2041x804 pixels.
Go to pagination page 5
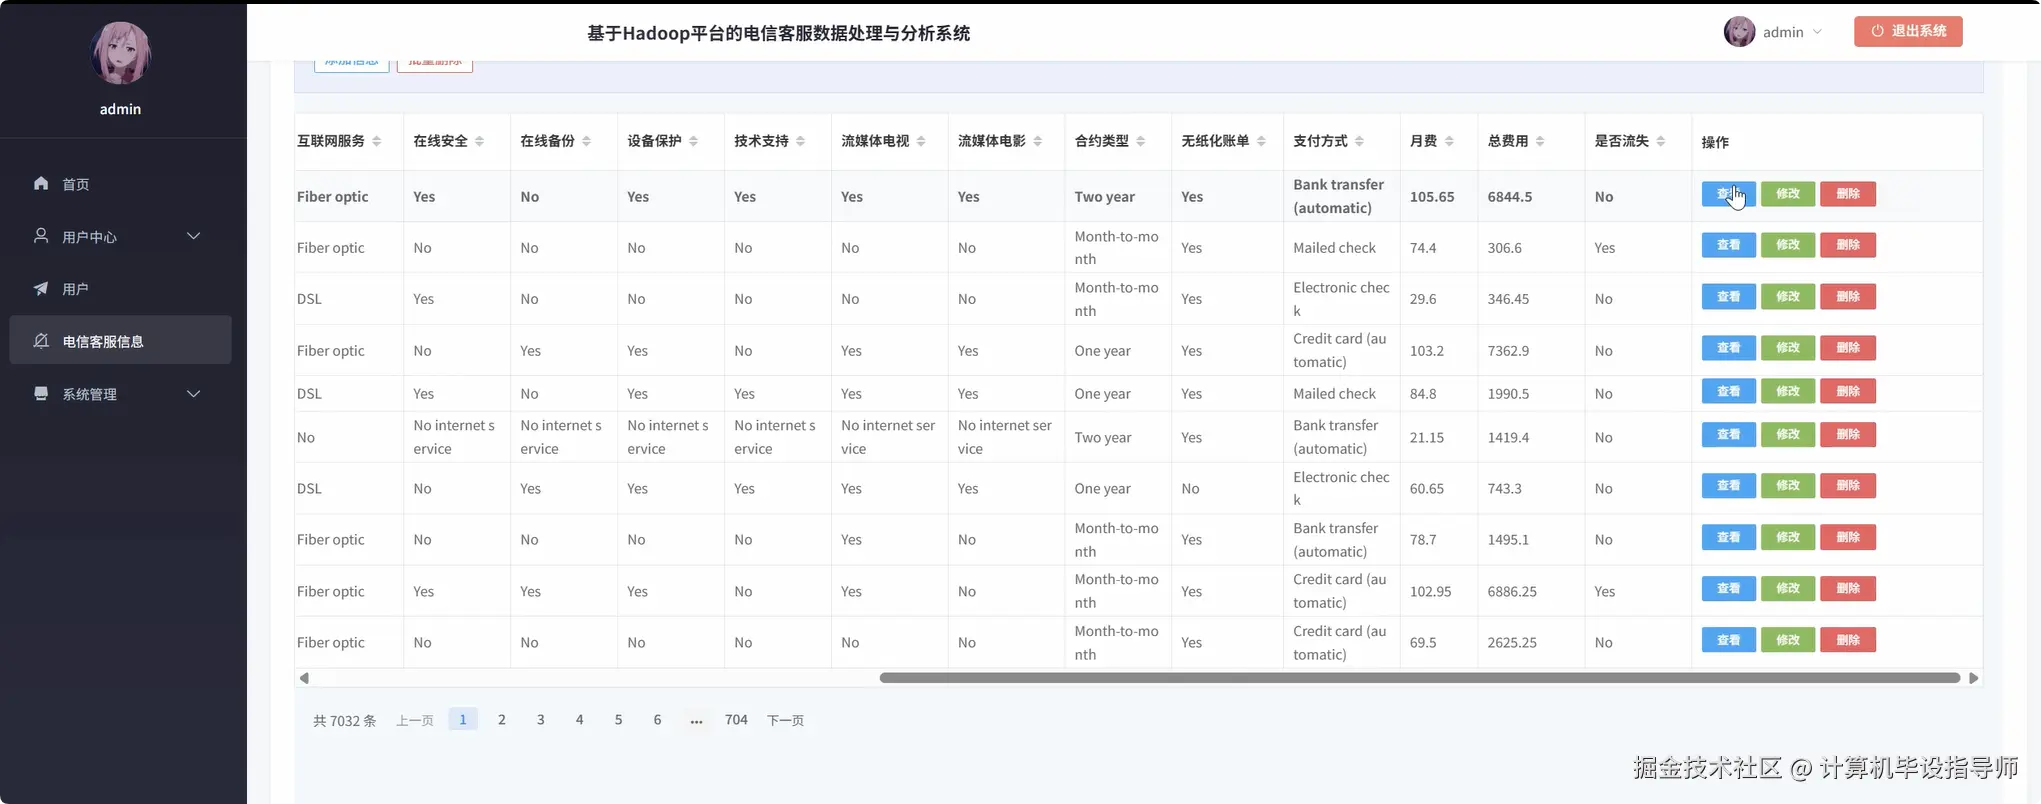click(619, 719)
